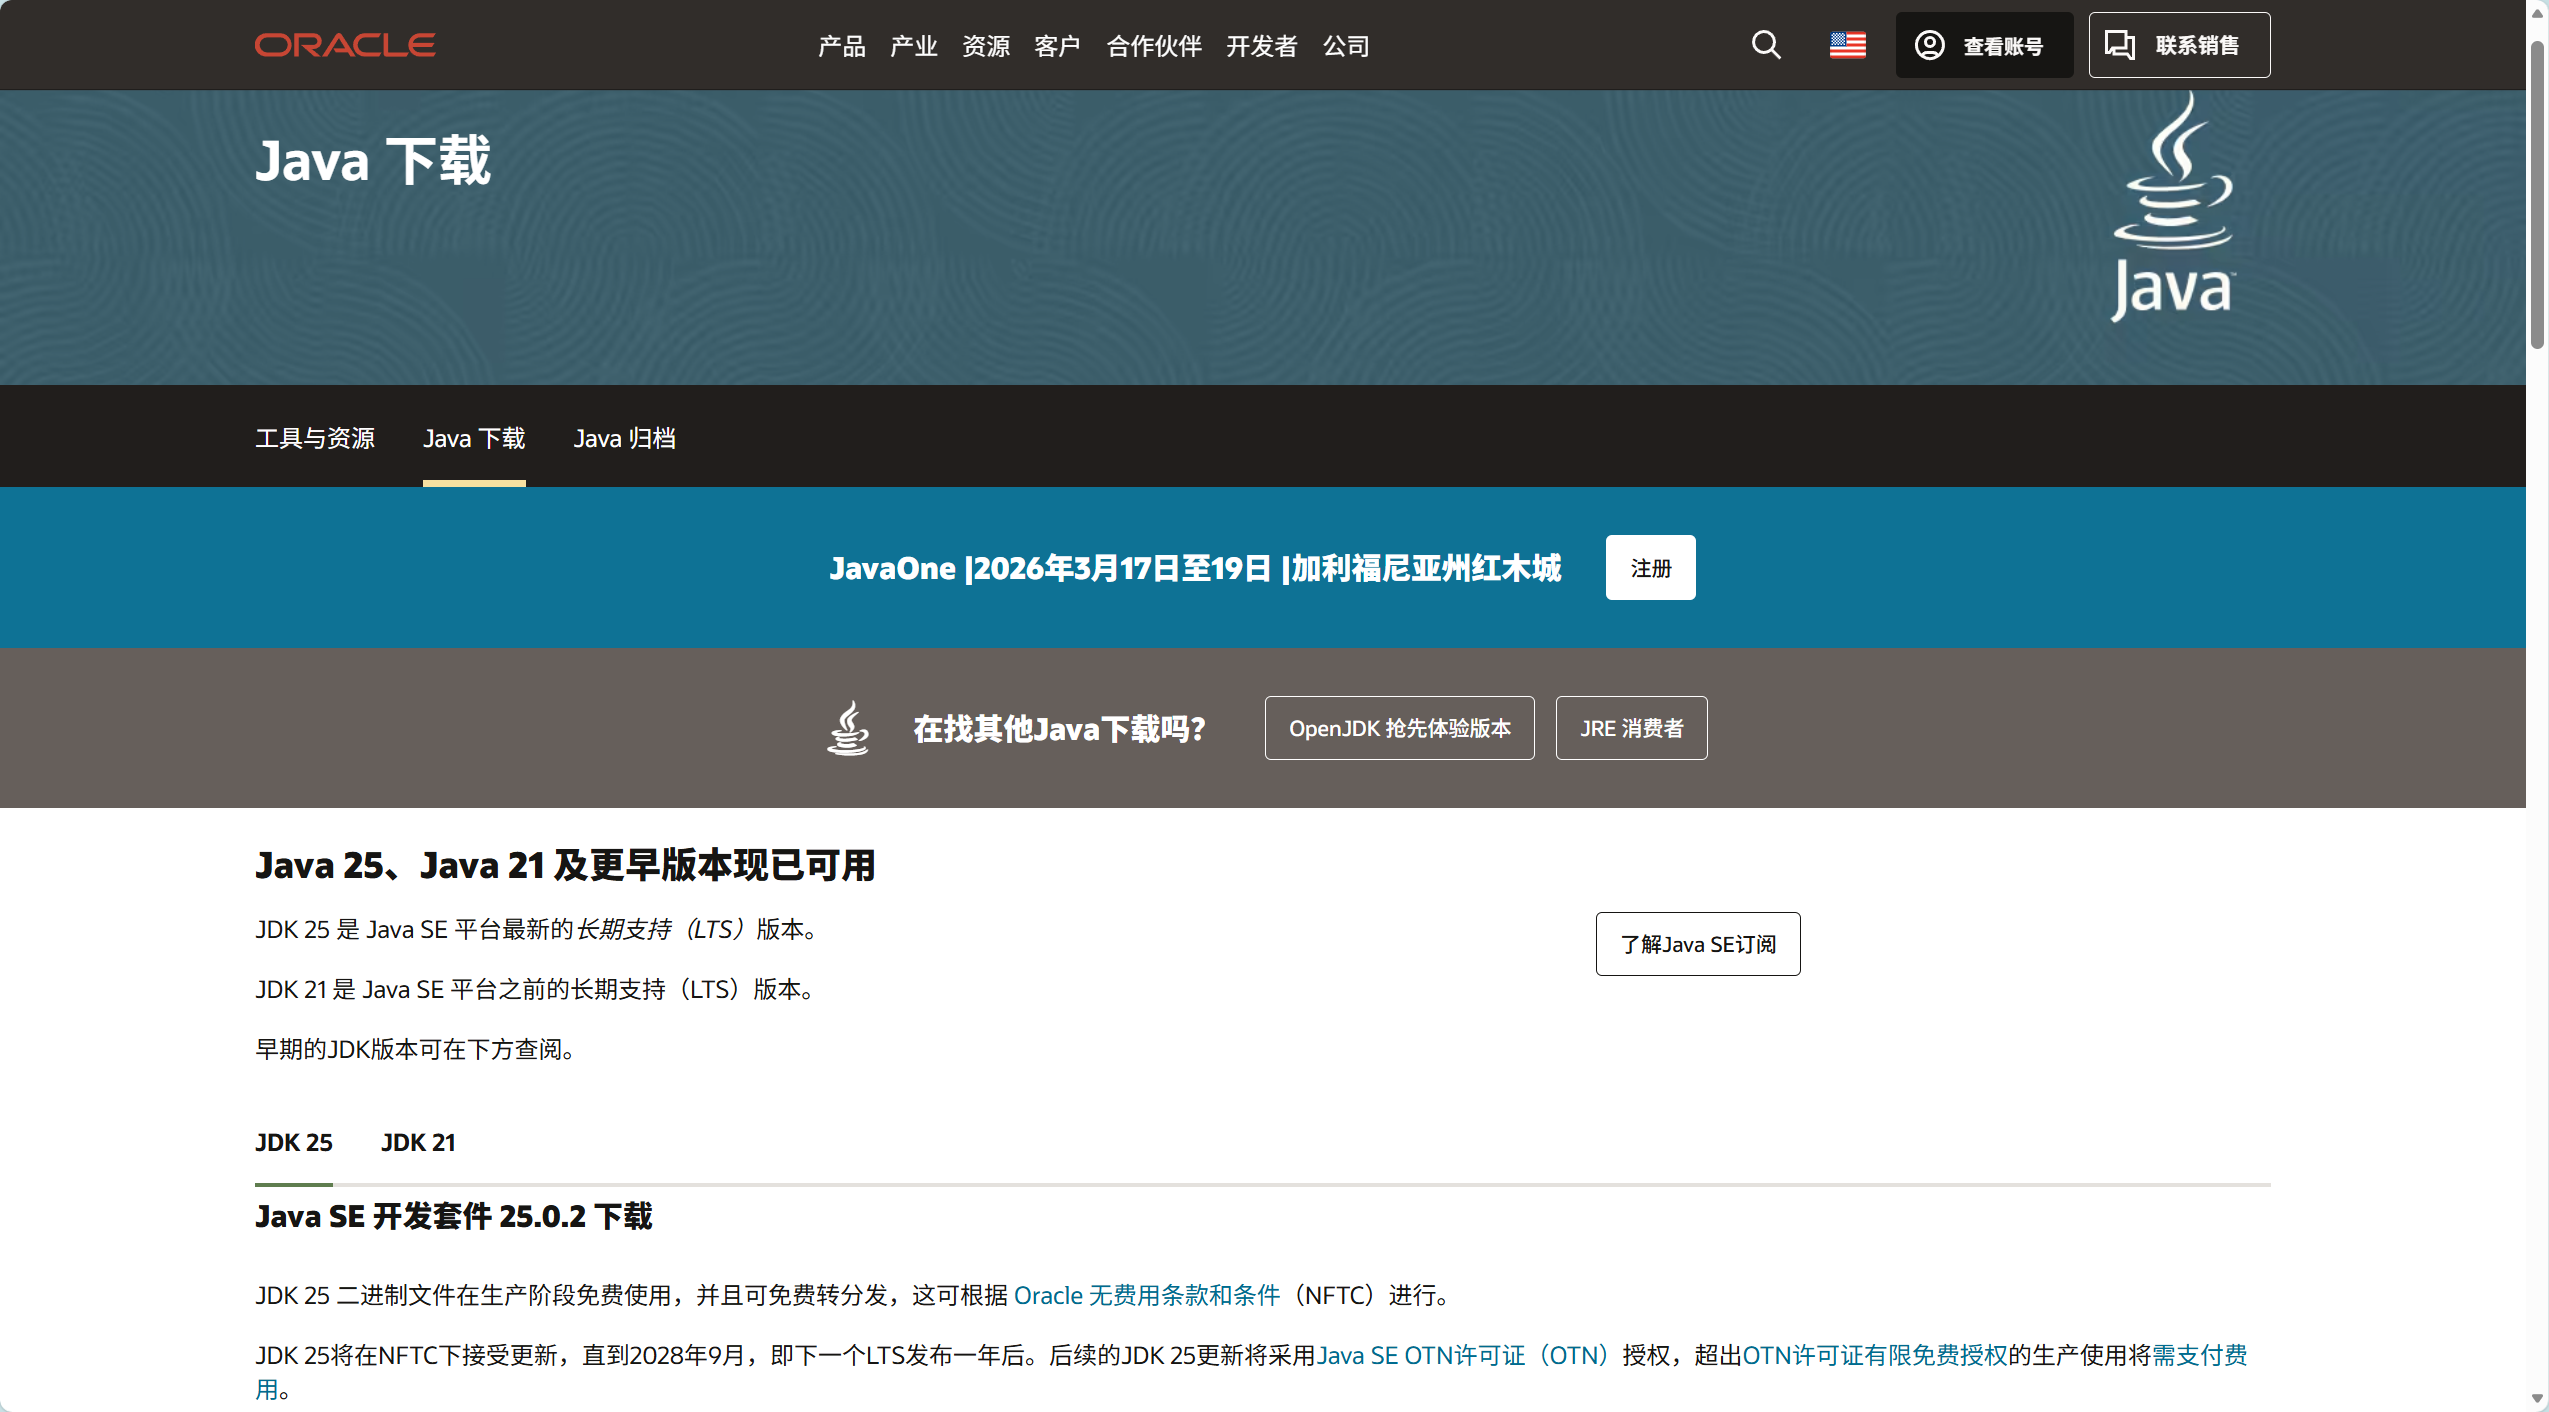Click the contact sales chat icon

(2119, 45)
